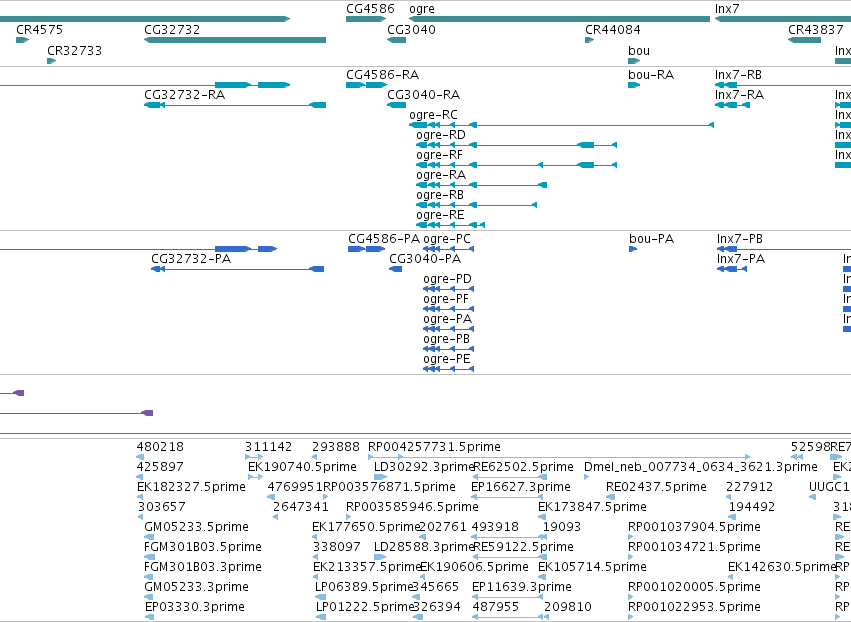Open EST EK190740.5prime
Image resolution: width=851 pixels, height=622 pixels.
click(x=302, y=467)
